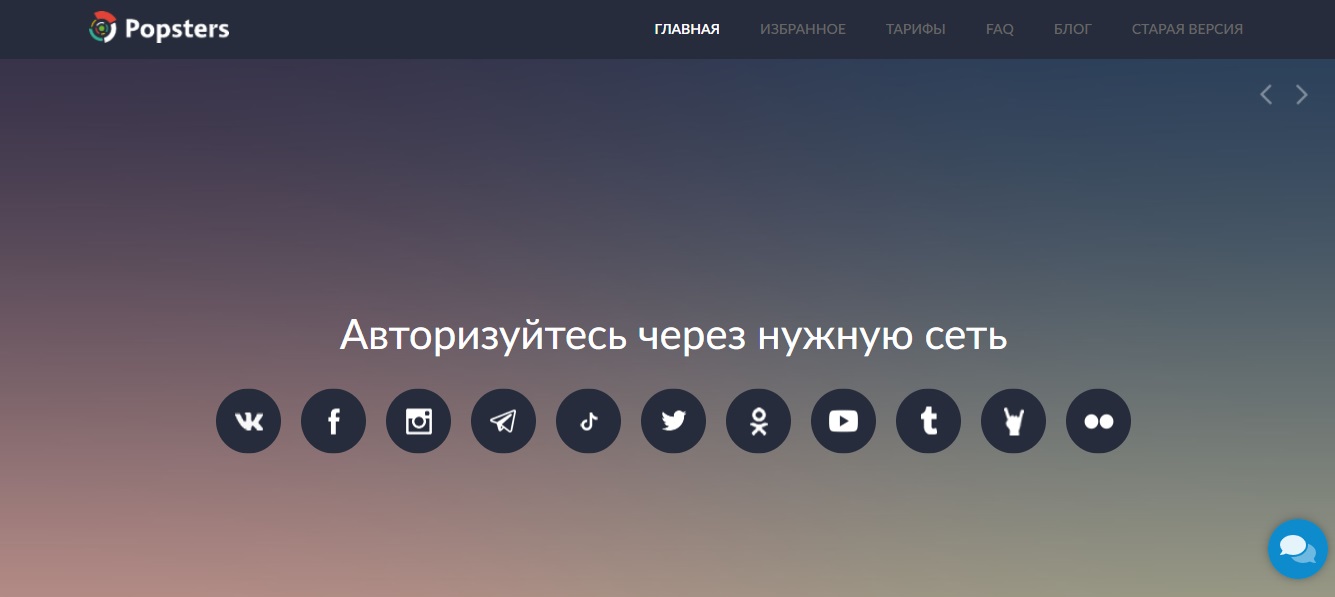Authorize using the Twitter bird icon
The height and width of the screenshot is (597, 1335).
click(x=673, y=421)
